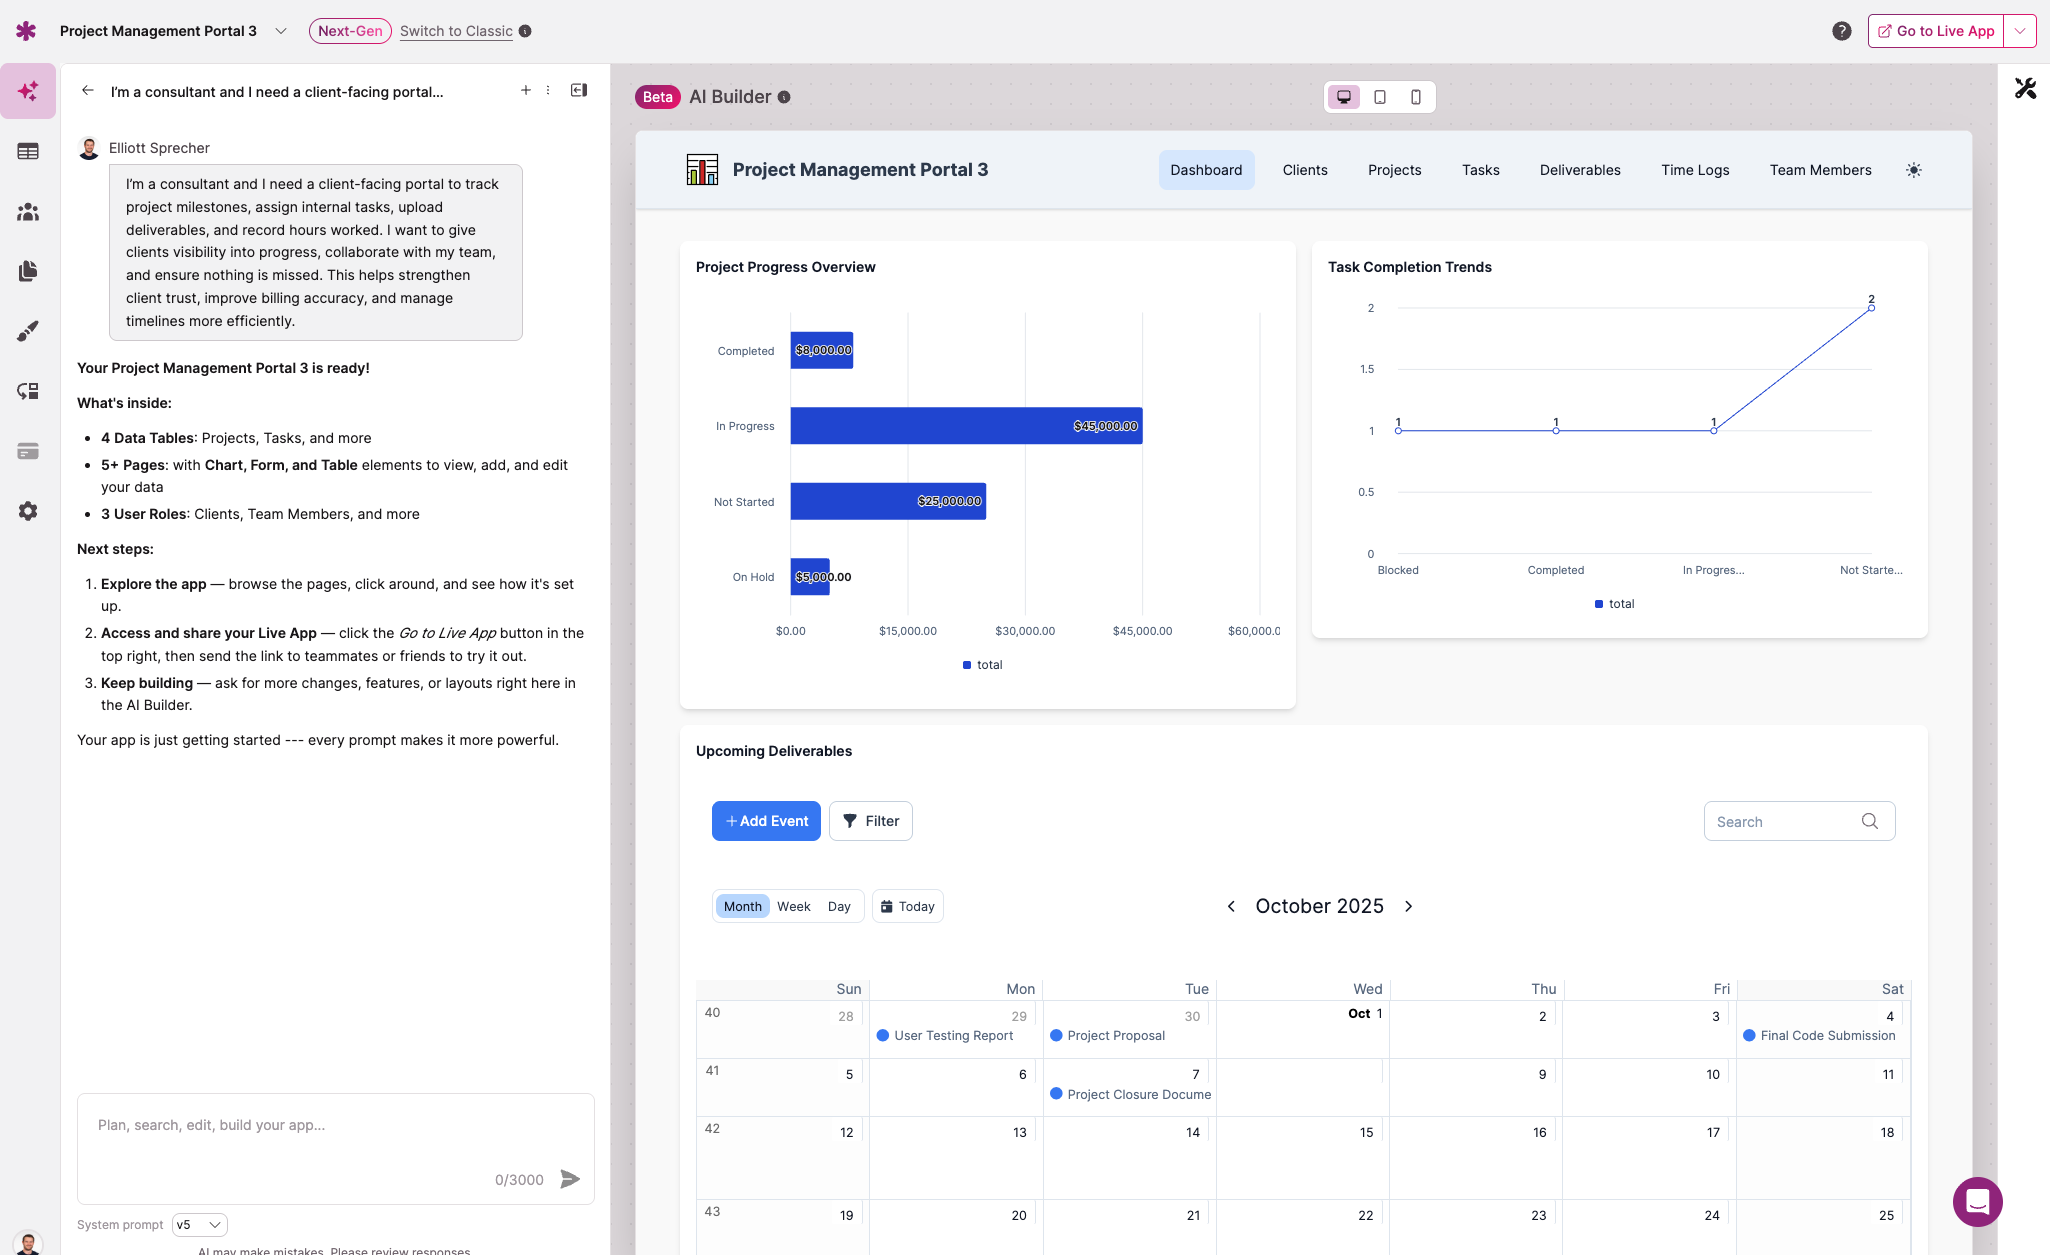Open the theme brush sidebar icon
This screenshot has width=2050, height=1255.
[28, 331]
